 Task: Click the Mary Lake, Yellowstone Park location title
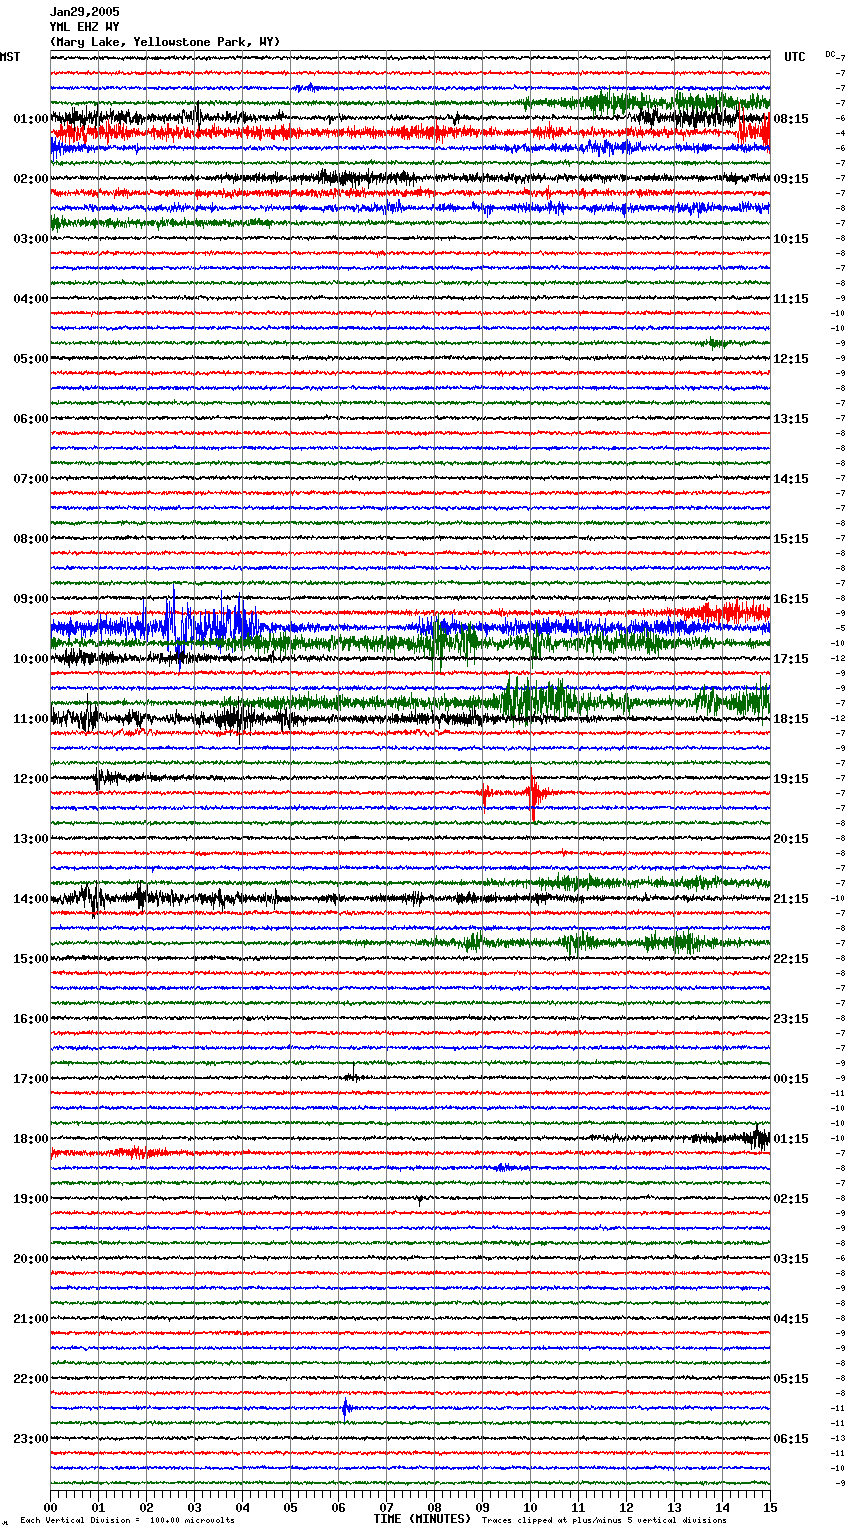tap(165, 42)
